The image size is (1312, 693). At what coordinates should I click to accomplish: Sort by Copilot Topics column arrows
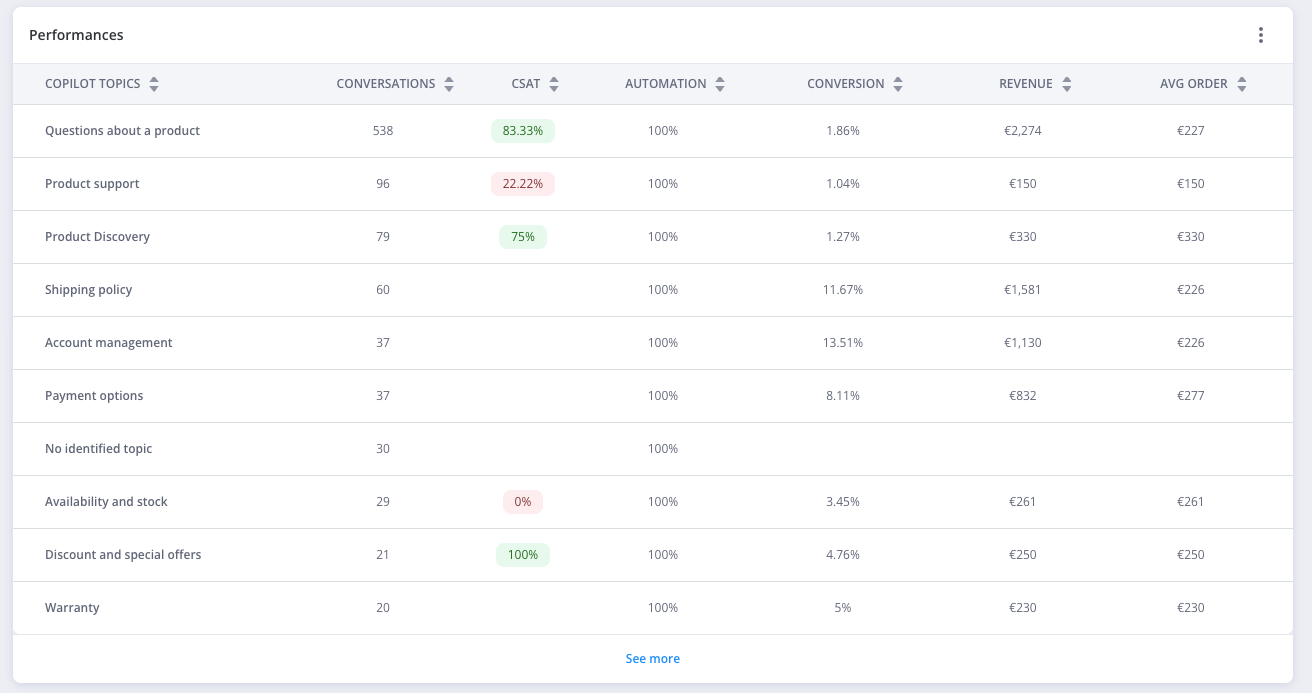[154, 85]
